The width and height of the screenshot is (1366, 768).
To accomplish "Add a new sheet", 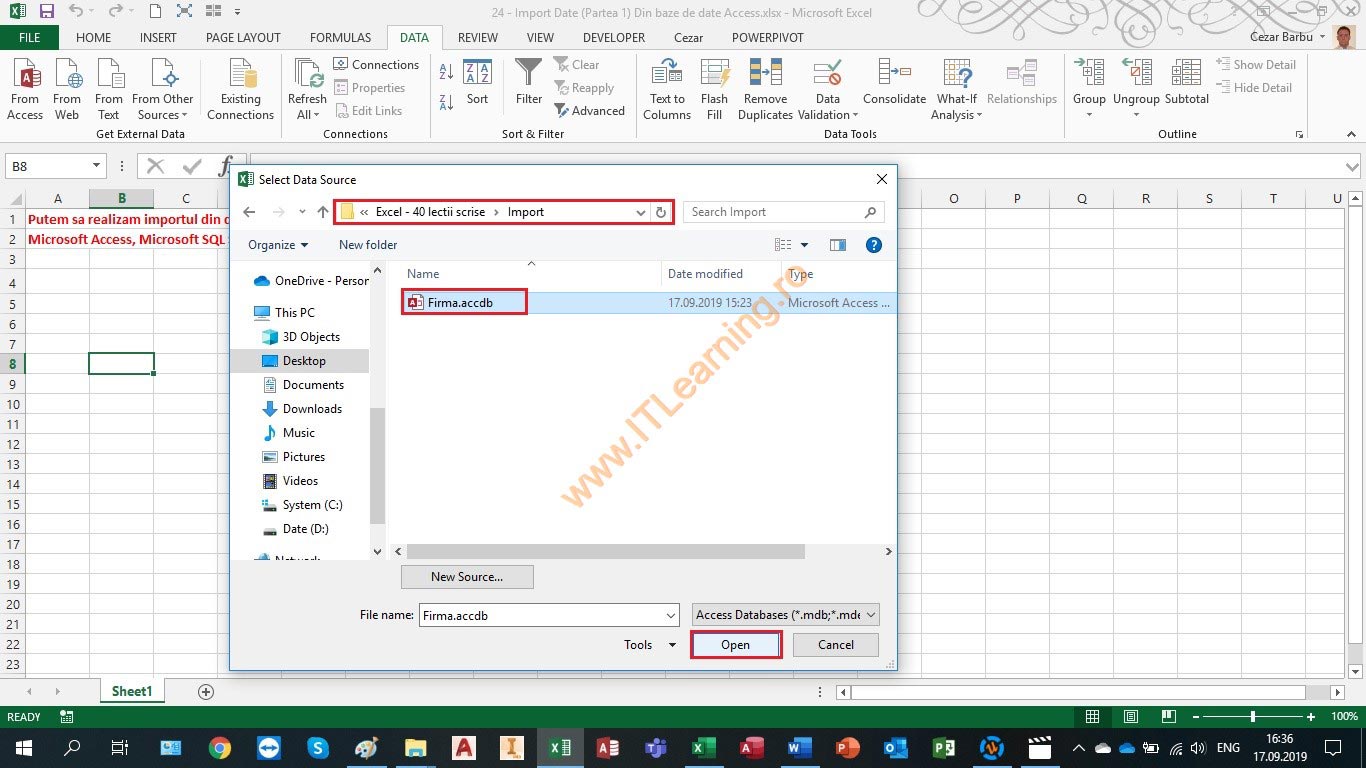I will point(206,692).
